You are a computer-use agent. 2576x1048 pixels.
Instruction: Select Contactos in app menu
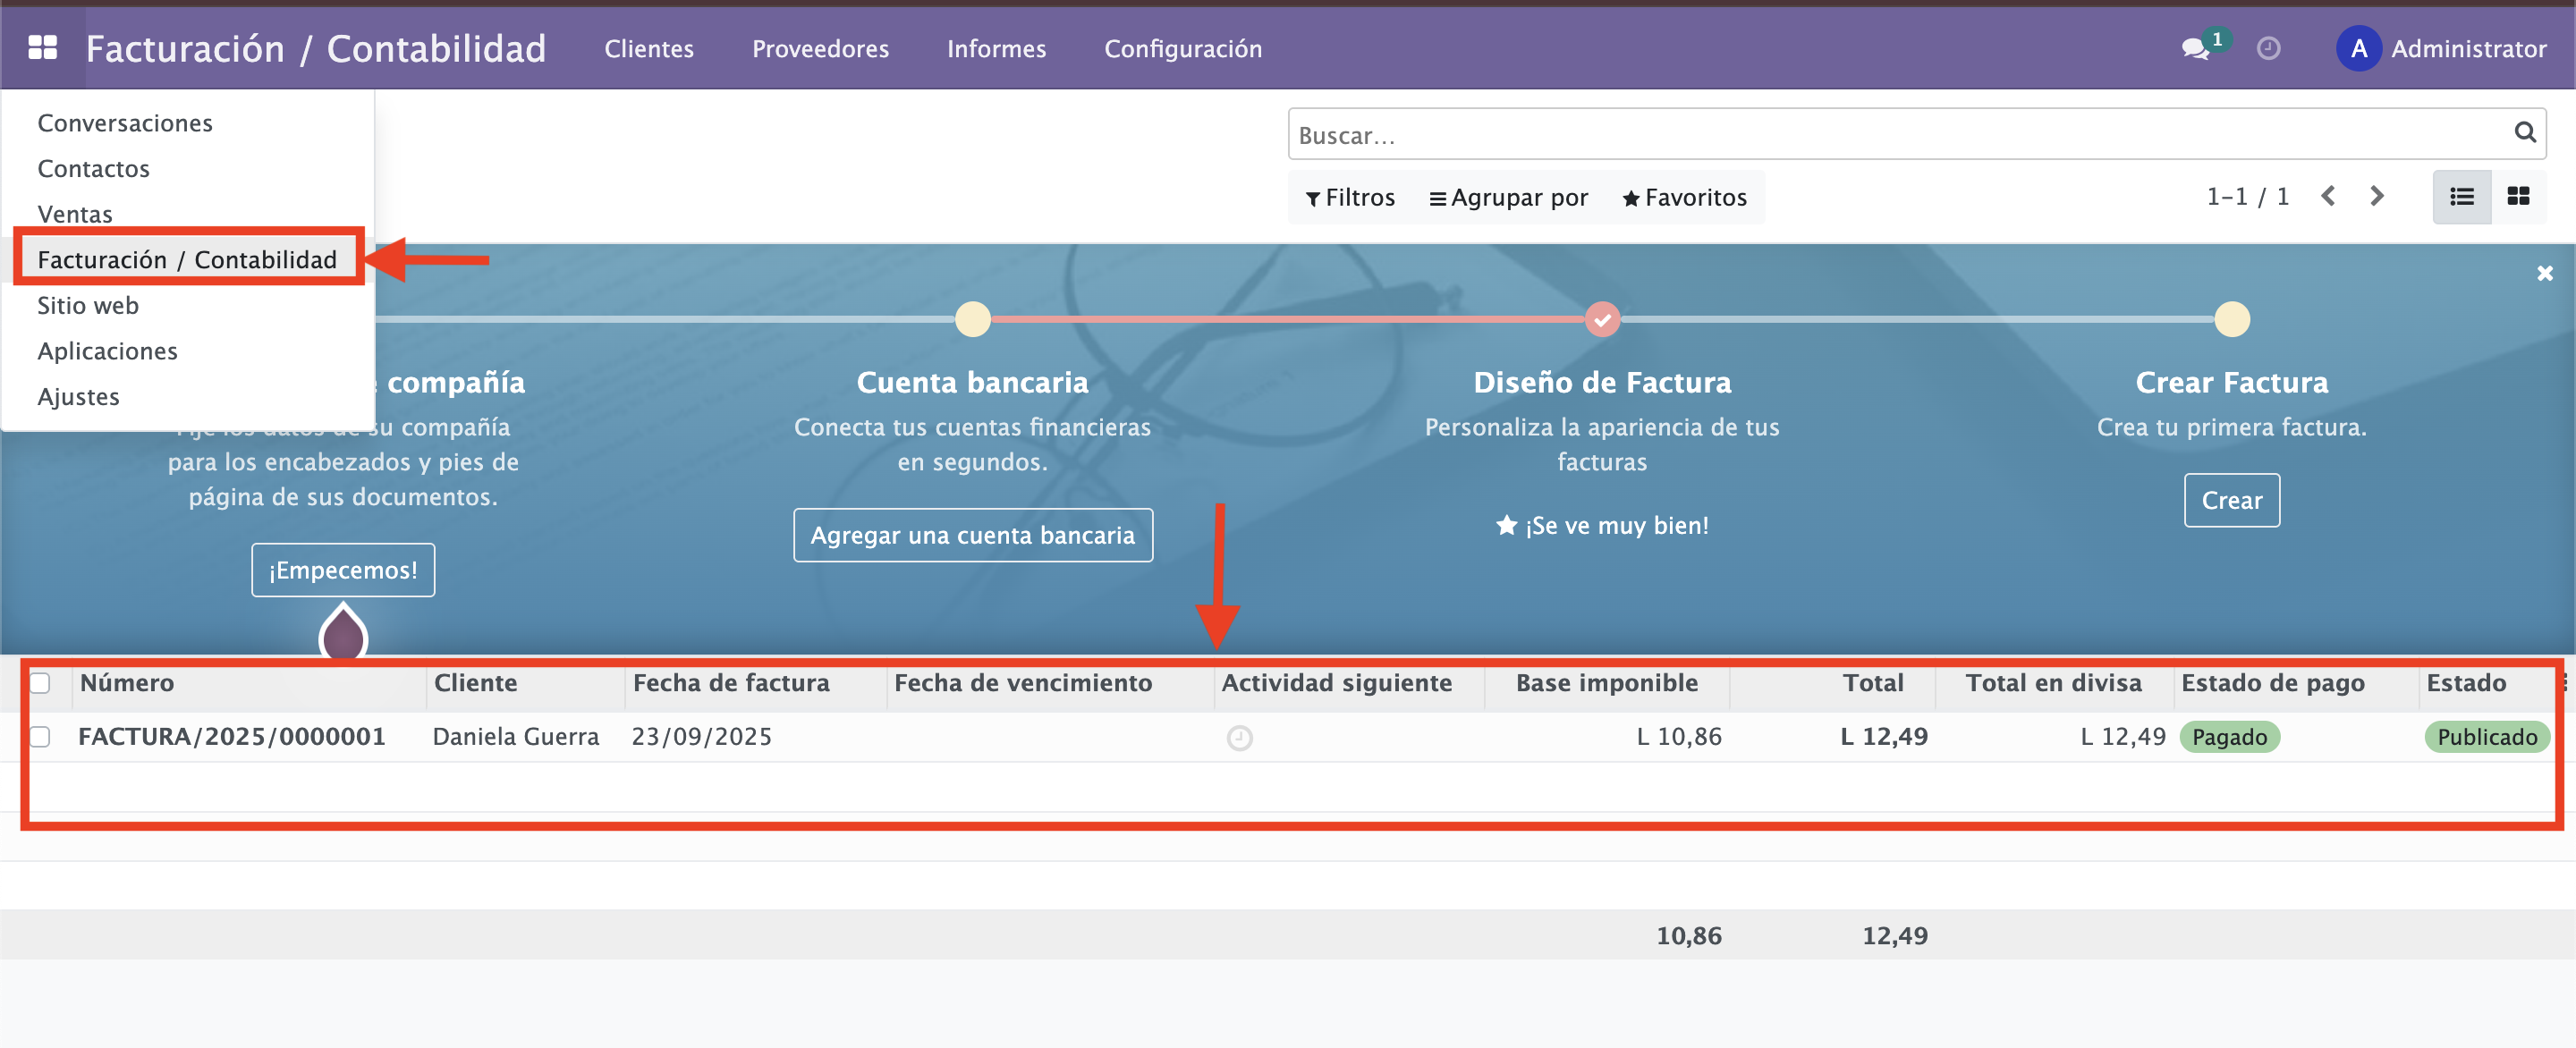pyautogui.click(x=93, y=169)
